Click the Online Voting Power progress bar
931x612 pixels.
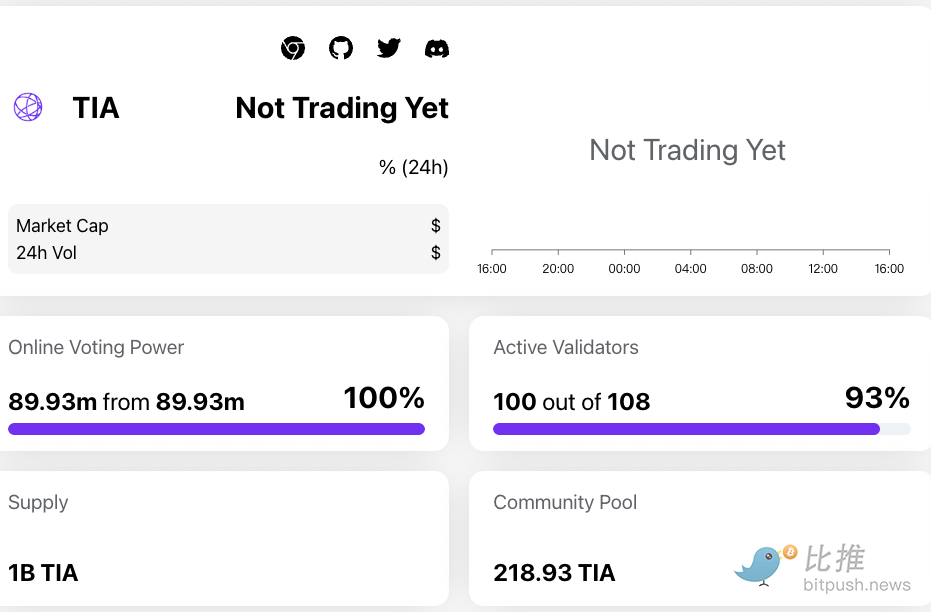click(216, 429)
